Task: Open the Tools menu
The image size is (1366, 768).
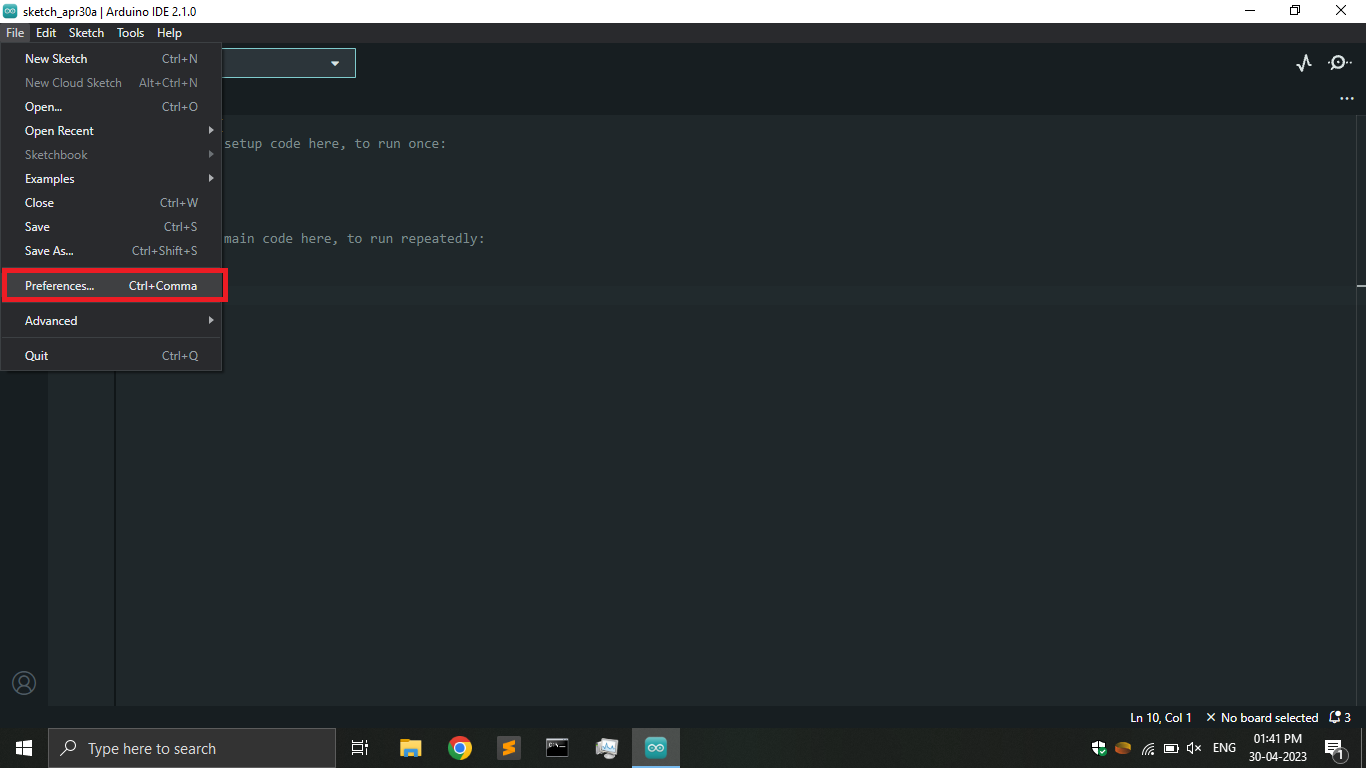Action: (130, 32)
